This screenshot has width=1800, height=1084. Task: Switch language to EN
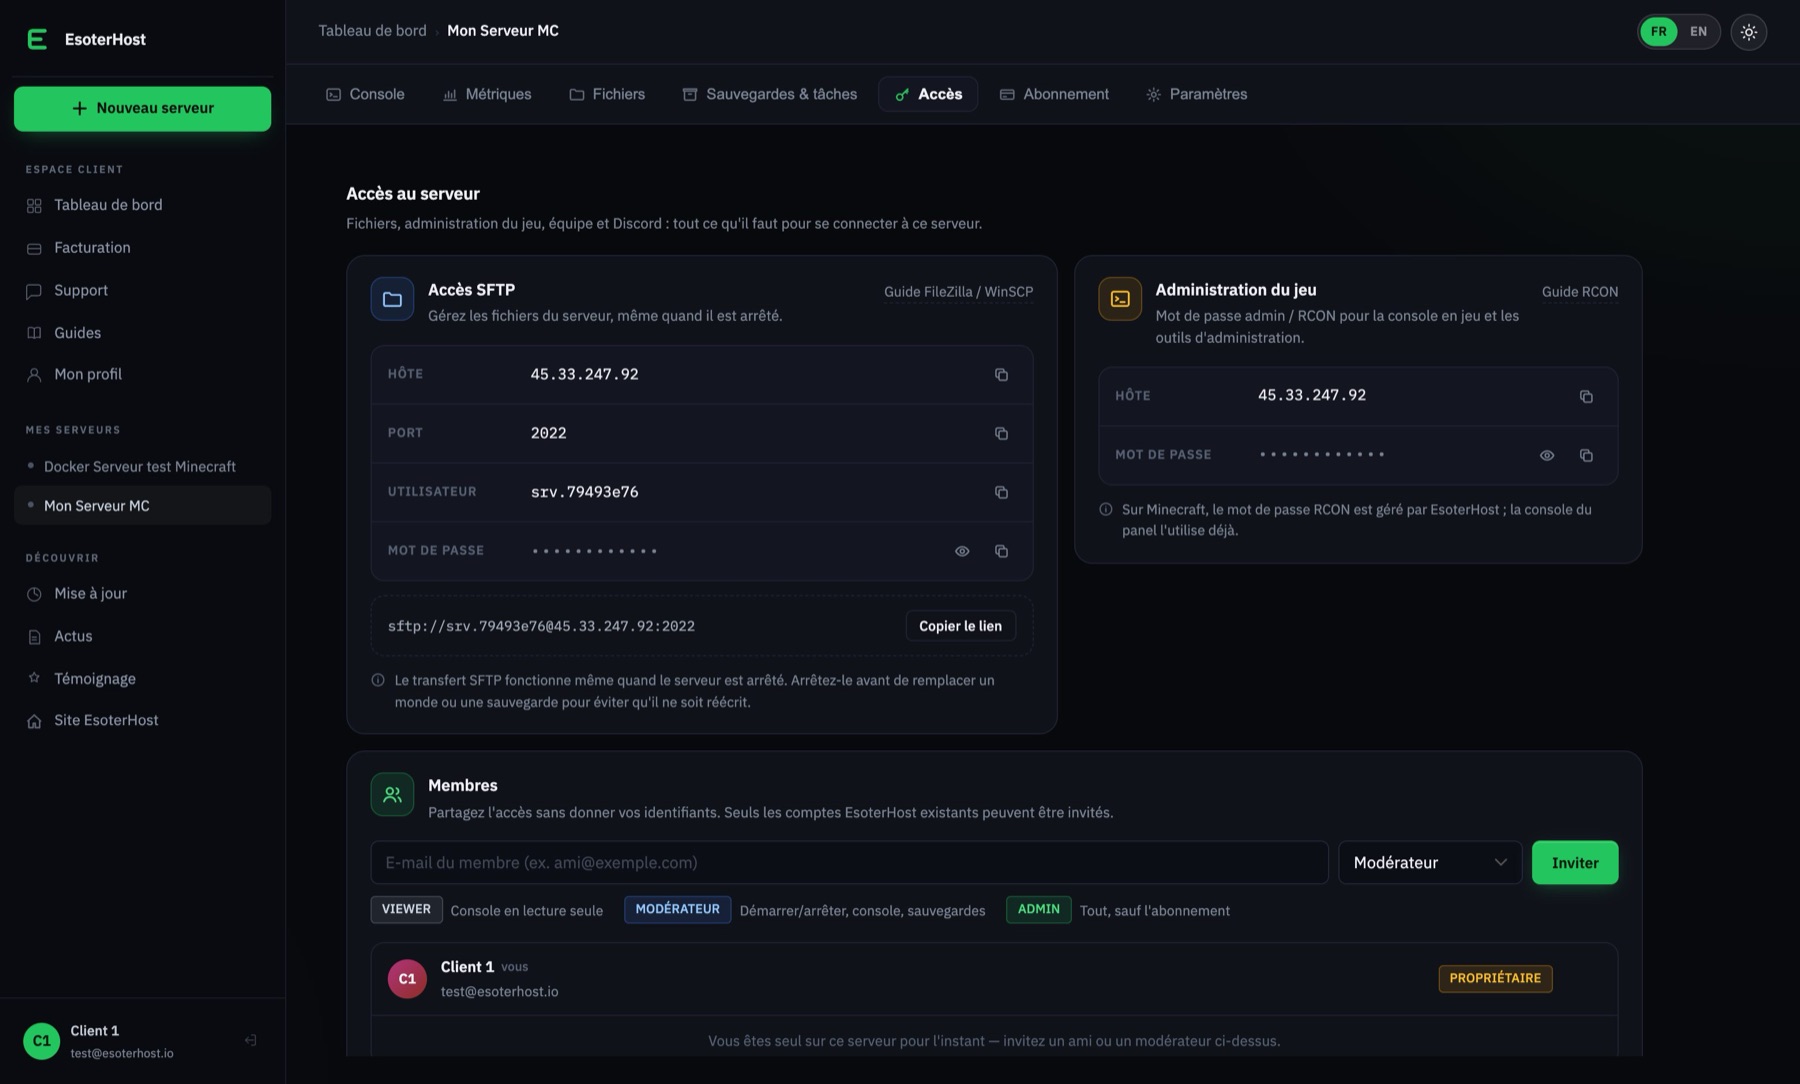coord(1698,32)
